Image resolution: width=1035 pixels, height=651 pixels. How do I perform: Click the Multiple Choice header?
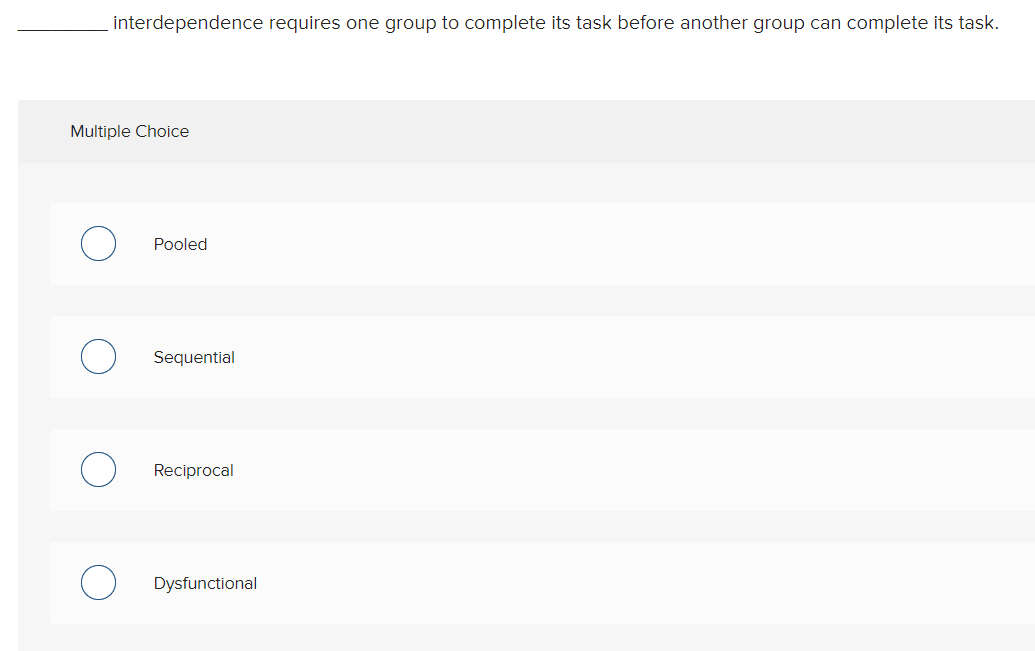129,131
